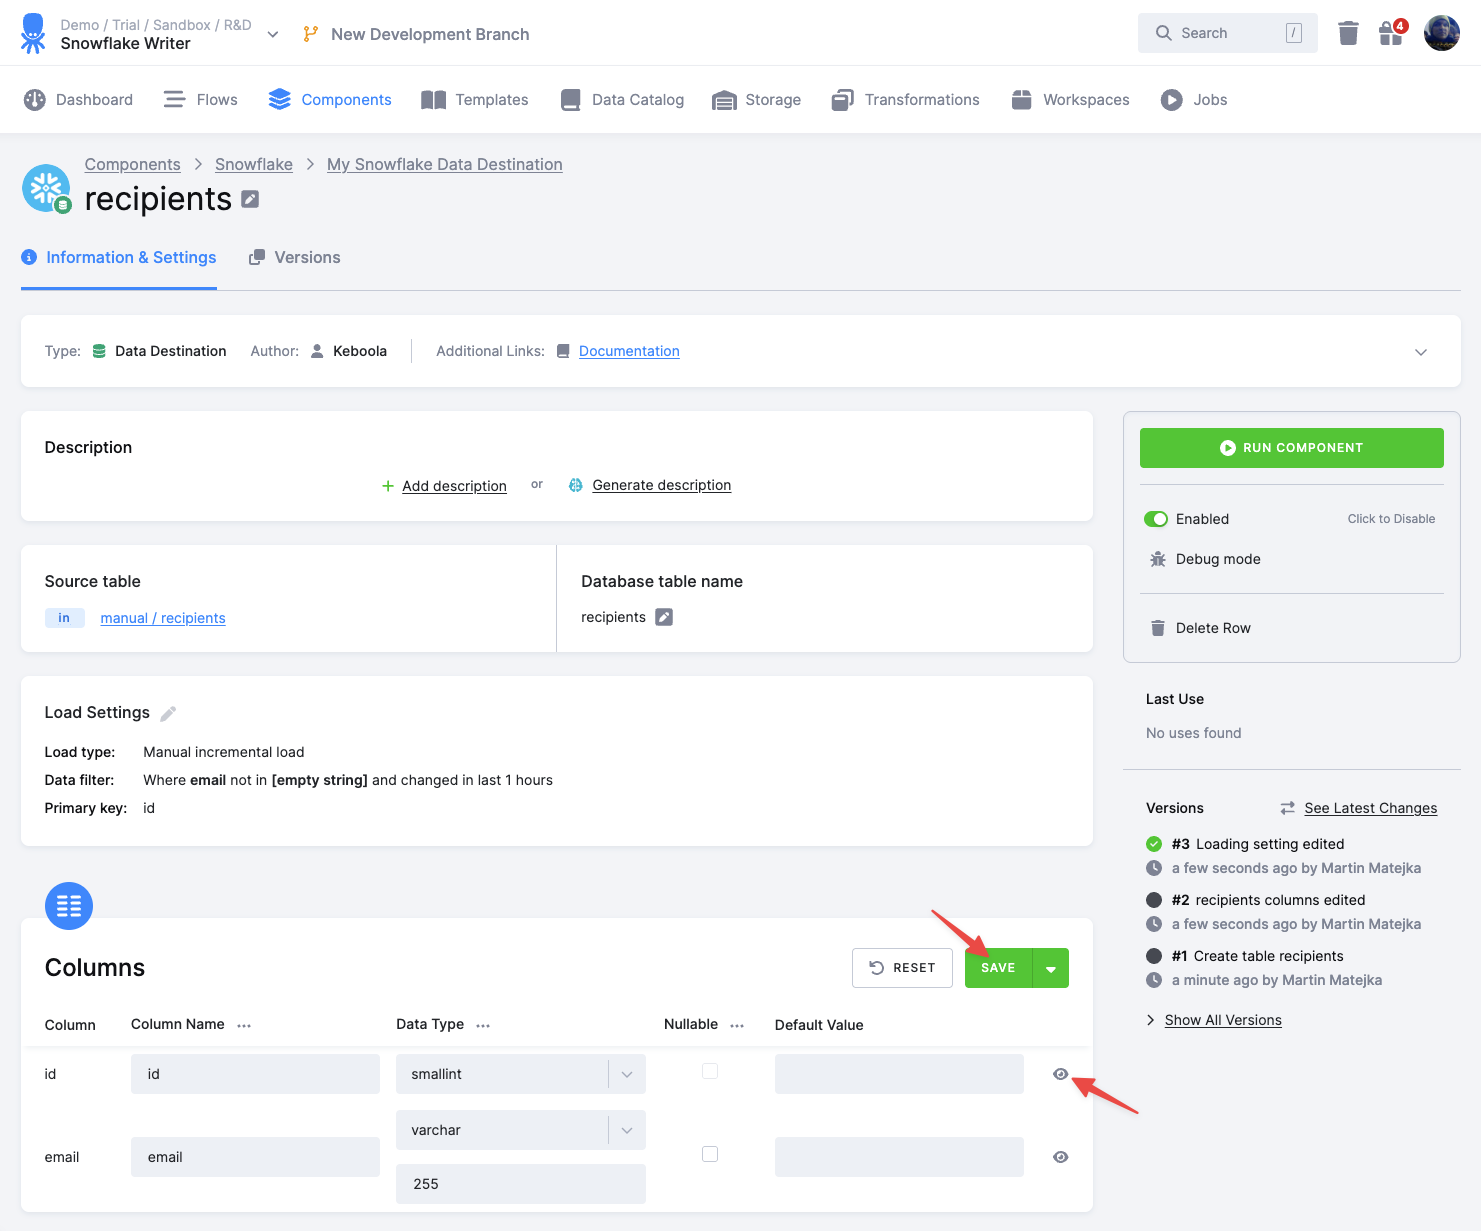Expand the Save button dropdown arrow
Viewport: 1481px width, 1231px height.
point(1050,968)
